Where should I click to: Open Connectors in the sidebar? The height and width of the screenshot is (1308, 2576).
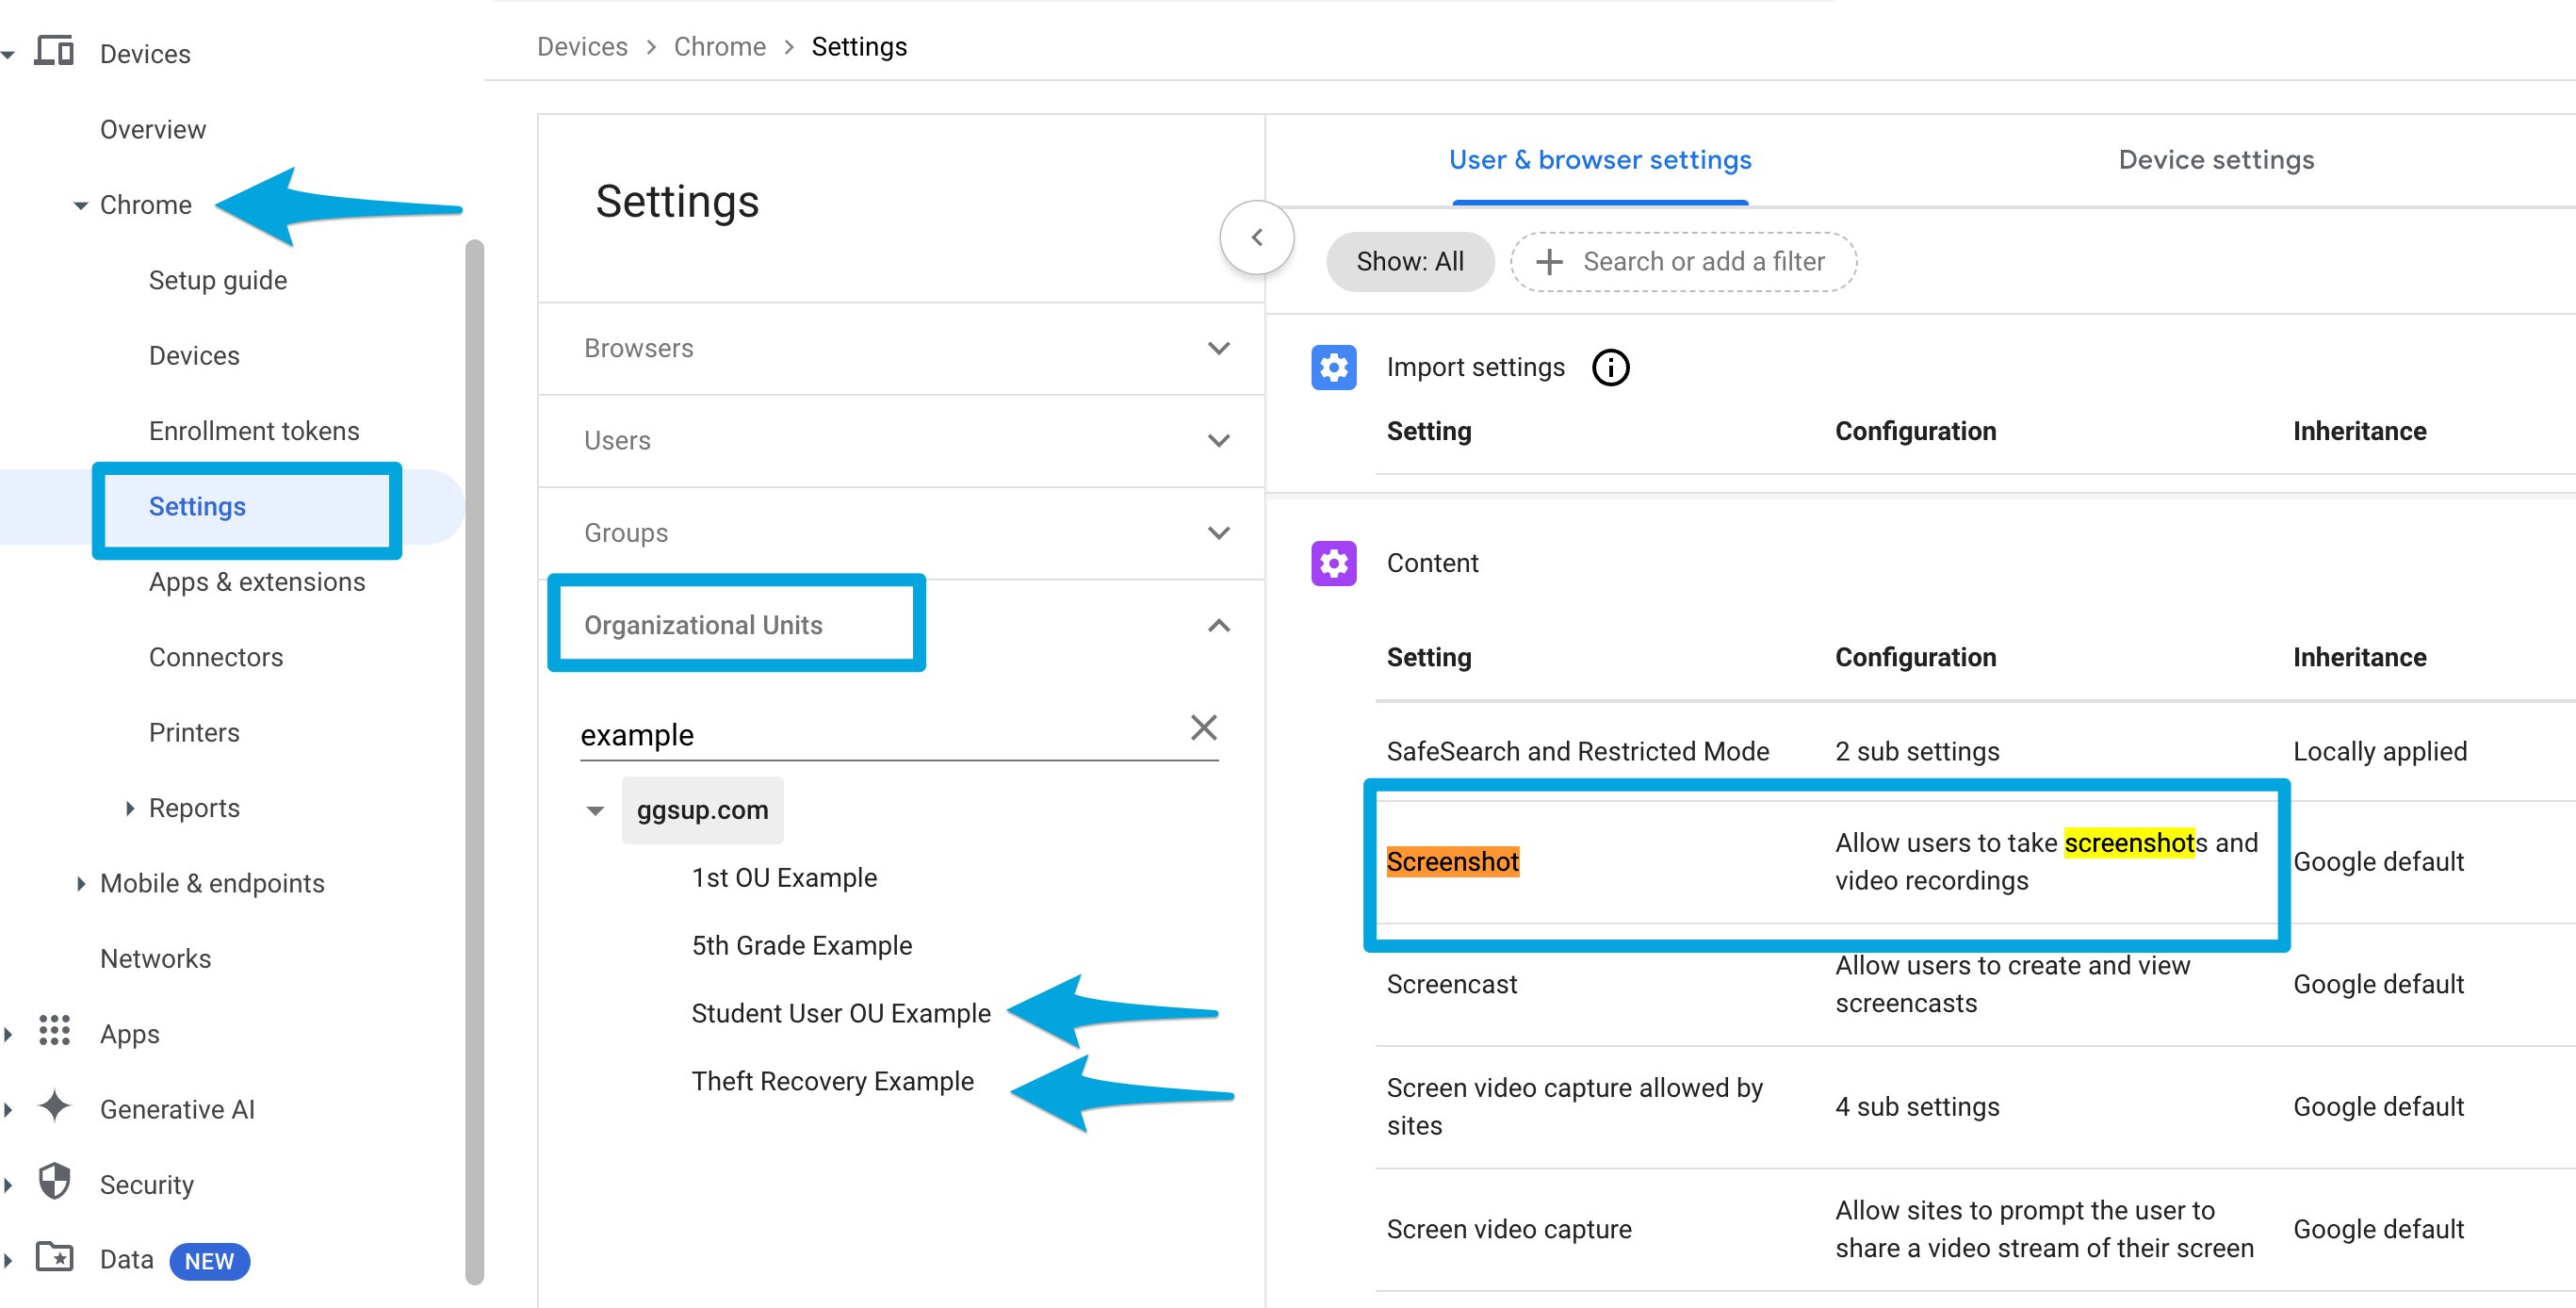point(216,657)
